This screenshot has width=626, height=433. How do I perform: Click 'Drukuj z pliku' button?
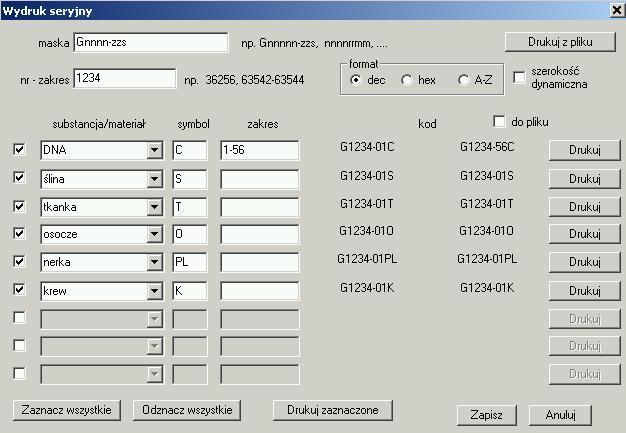560,42
